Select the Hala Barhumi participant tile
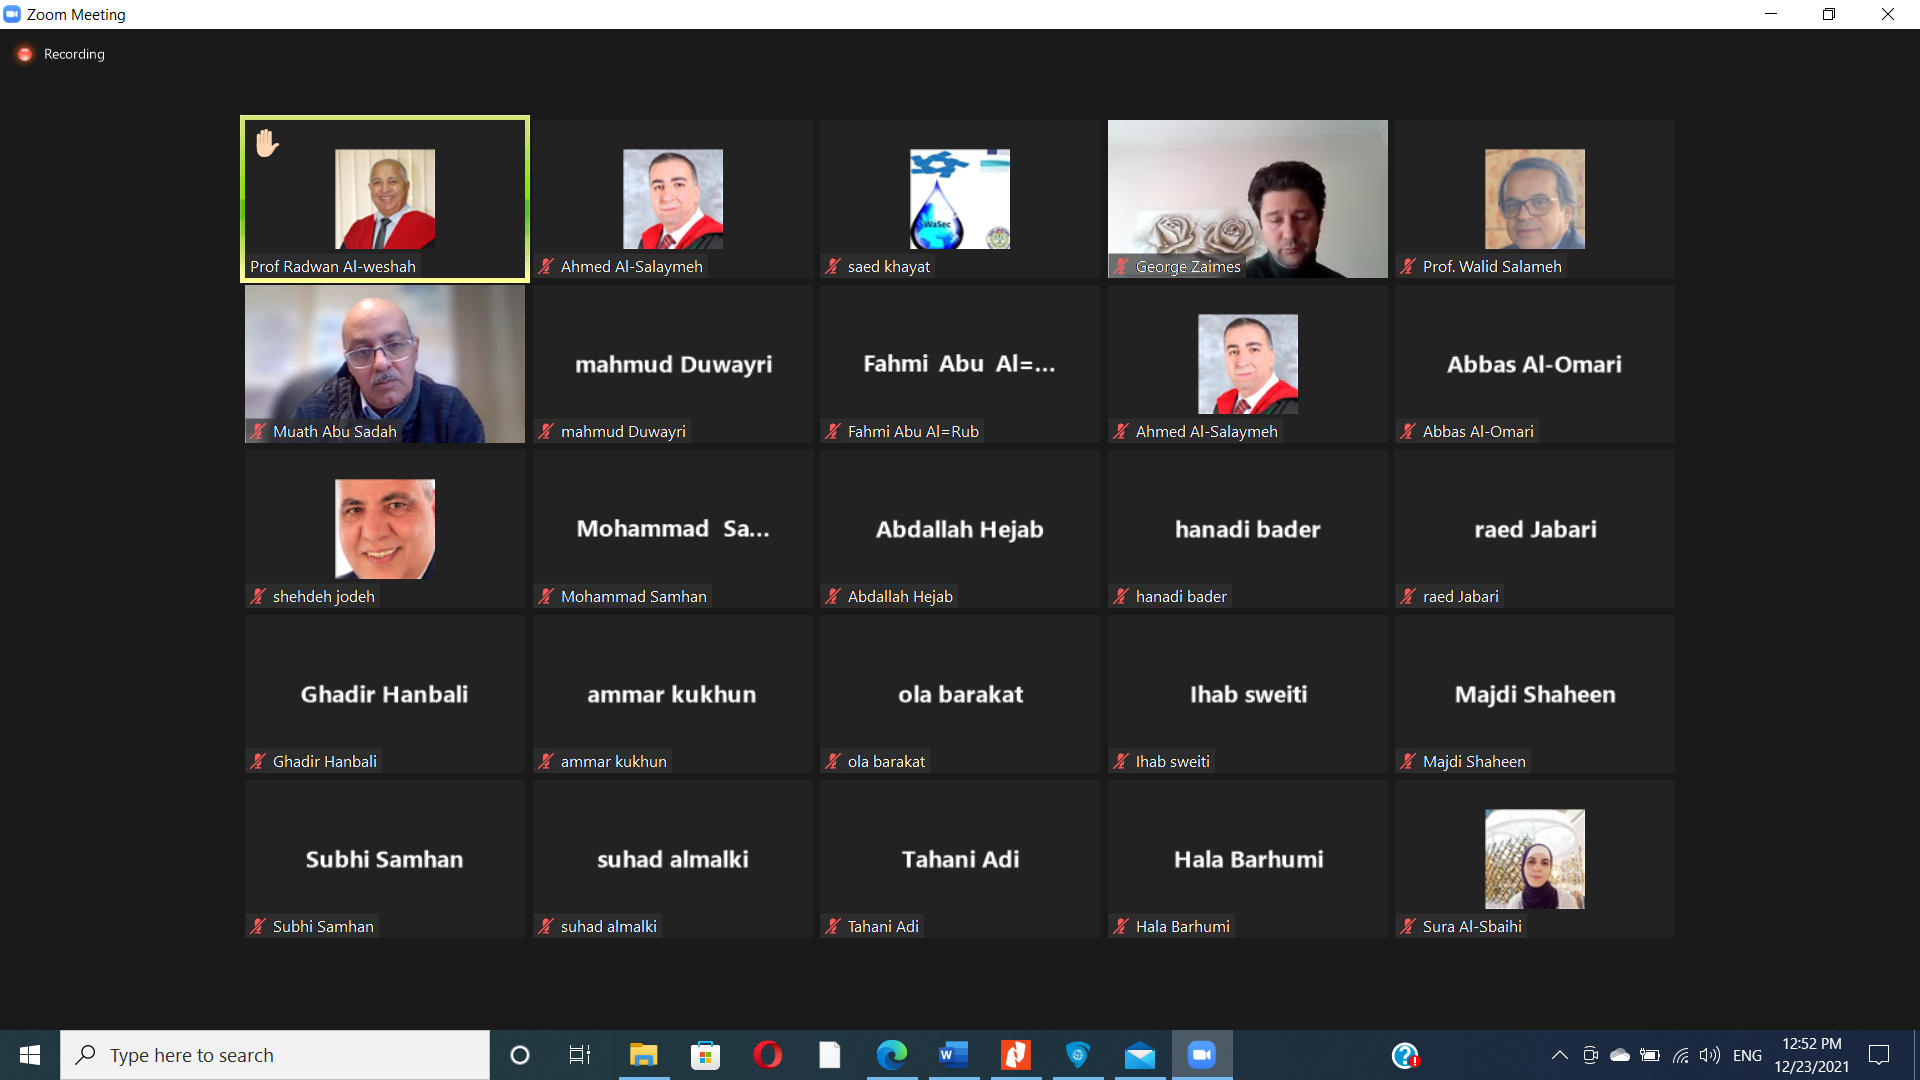 1247,859
